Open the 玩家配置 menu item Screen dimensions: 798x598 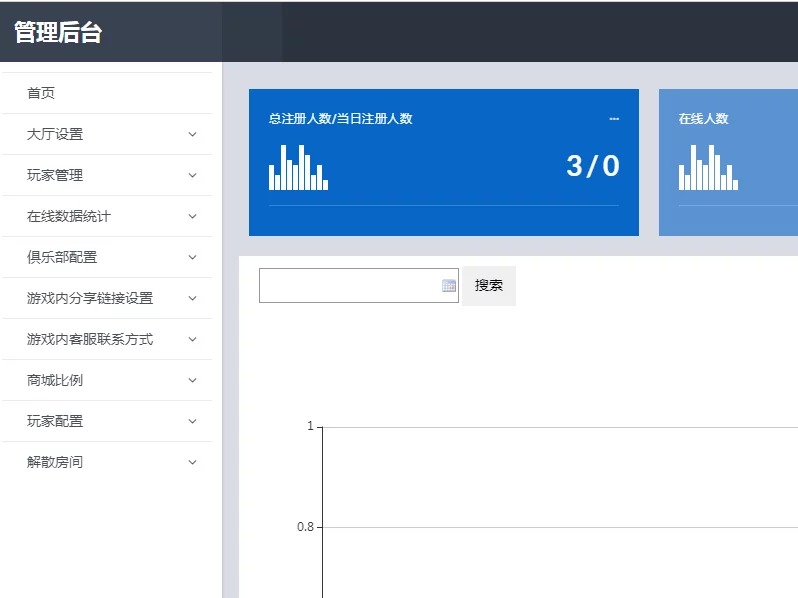[55, 421]
